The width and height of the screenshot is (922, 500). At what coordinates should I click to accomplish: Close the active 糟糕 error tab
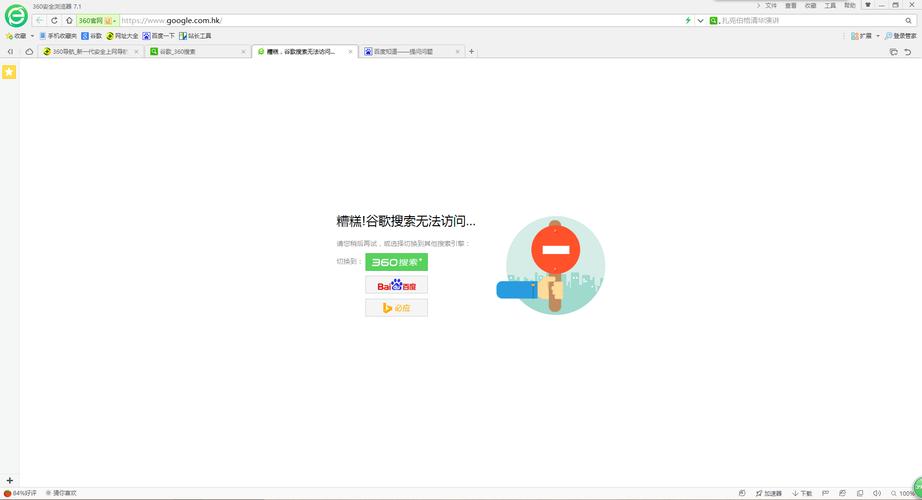[x=350, y=52]
